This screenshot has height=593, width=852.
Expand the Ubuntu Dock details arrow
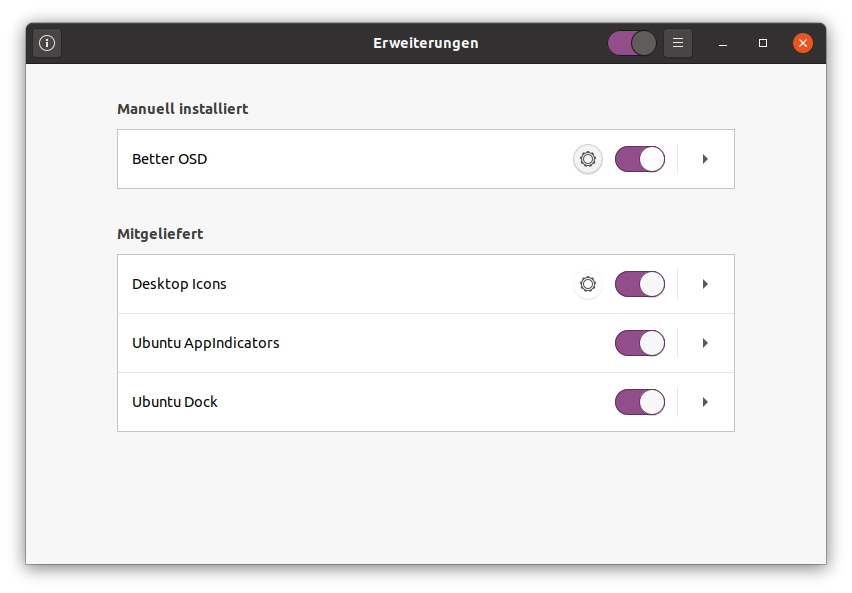pyautogui.click(x=705, y=402)
